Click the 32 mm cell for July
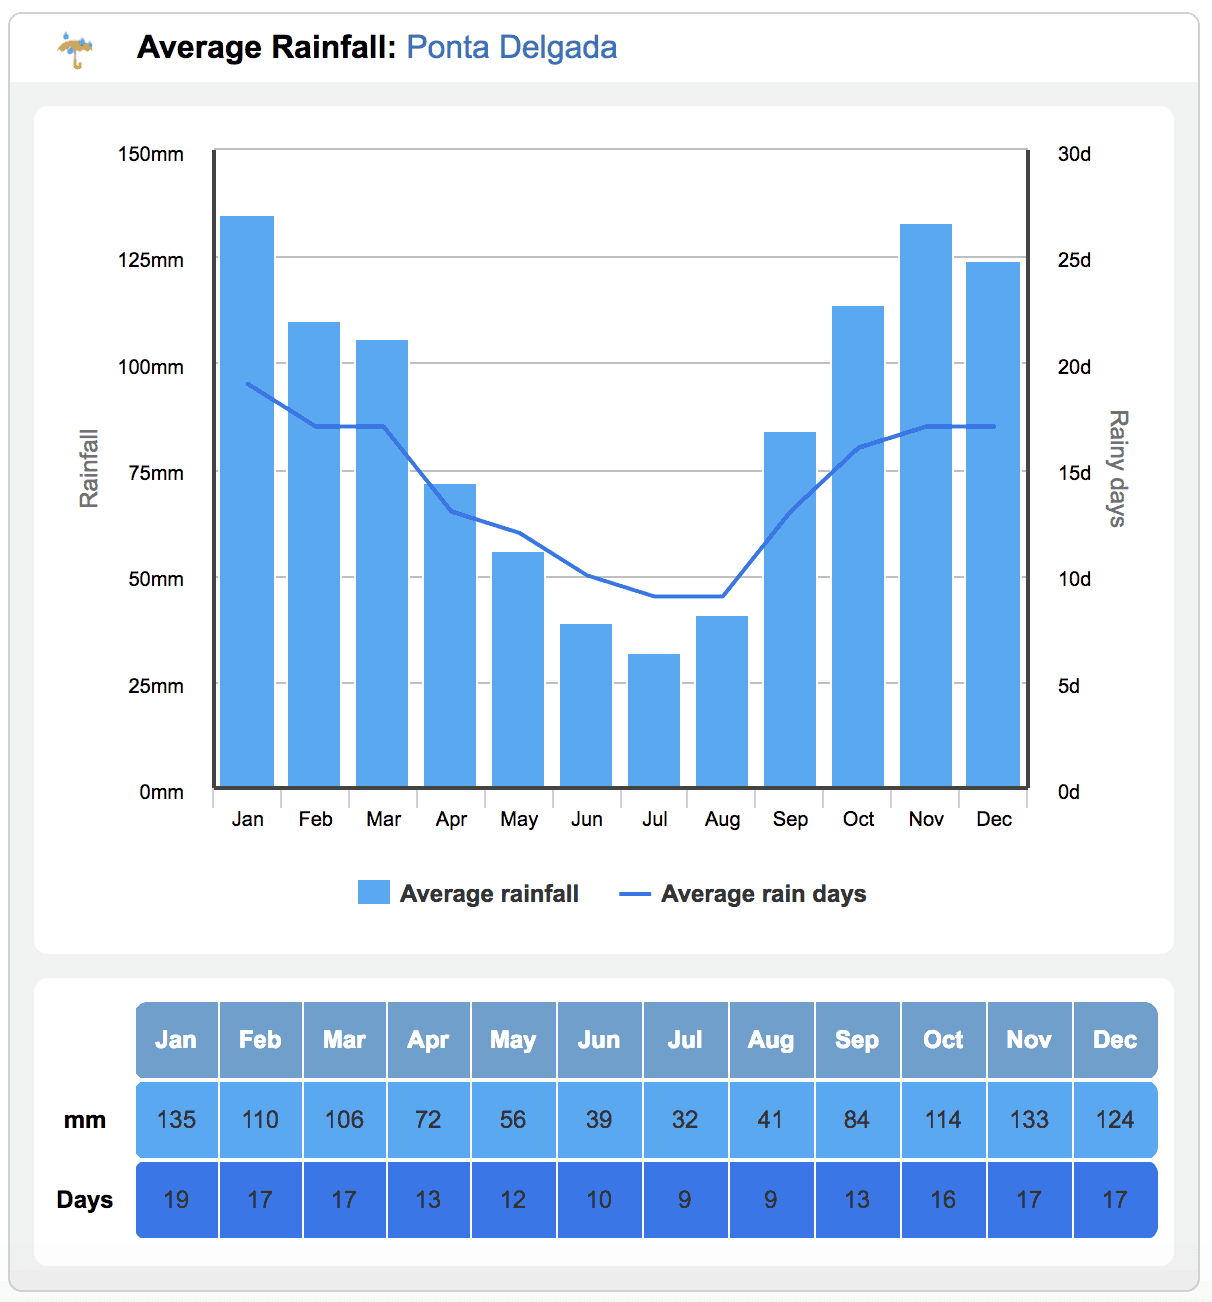Screen dimensions: 1212x1302 point(685,1120)
